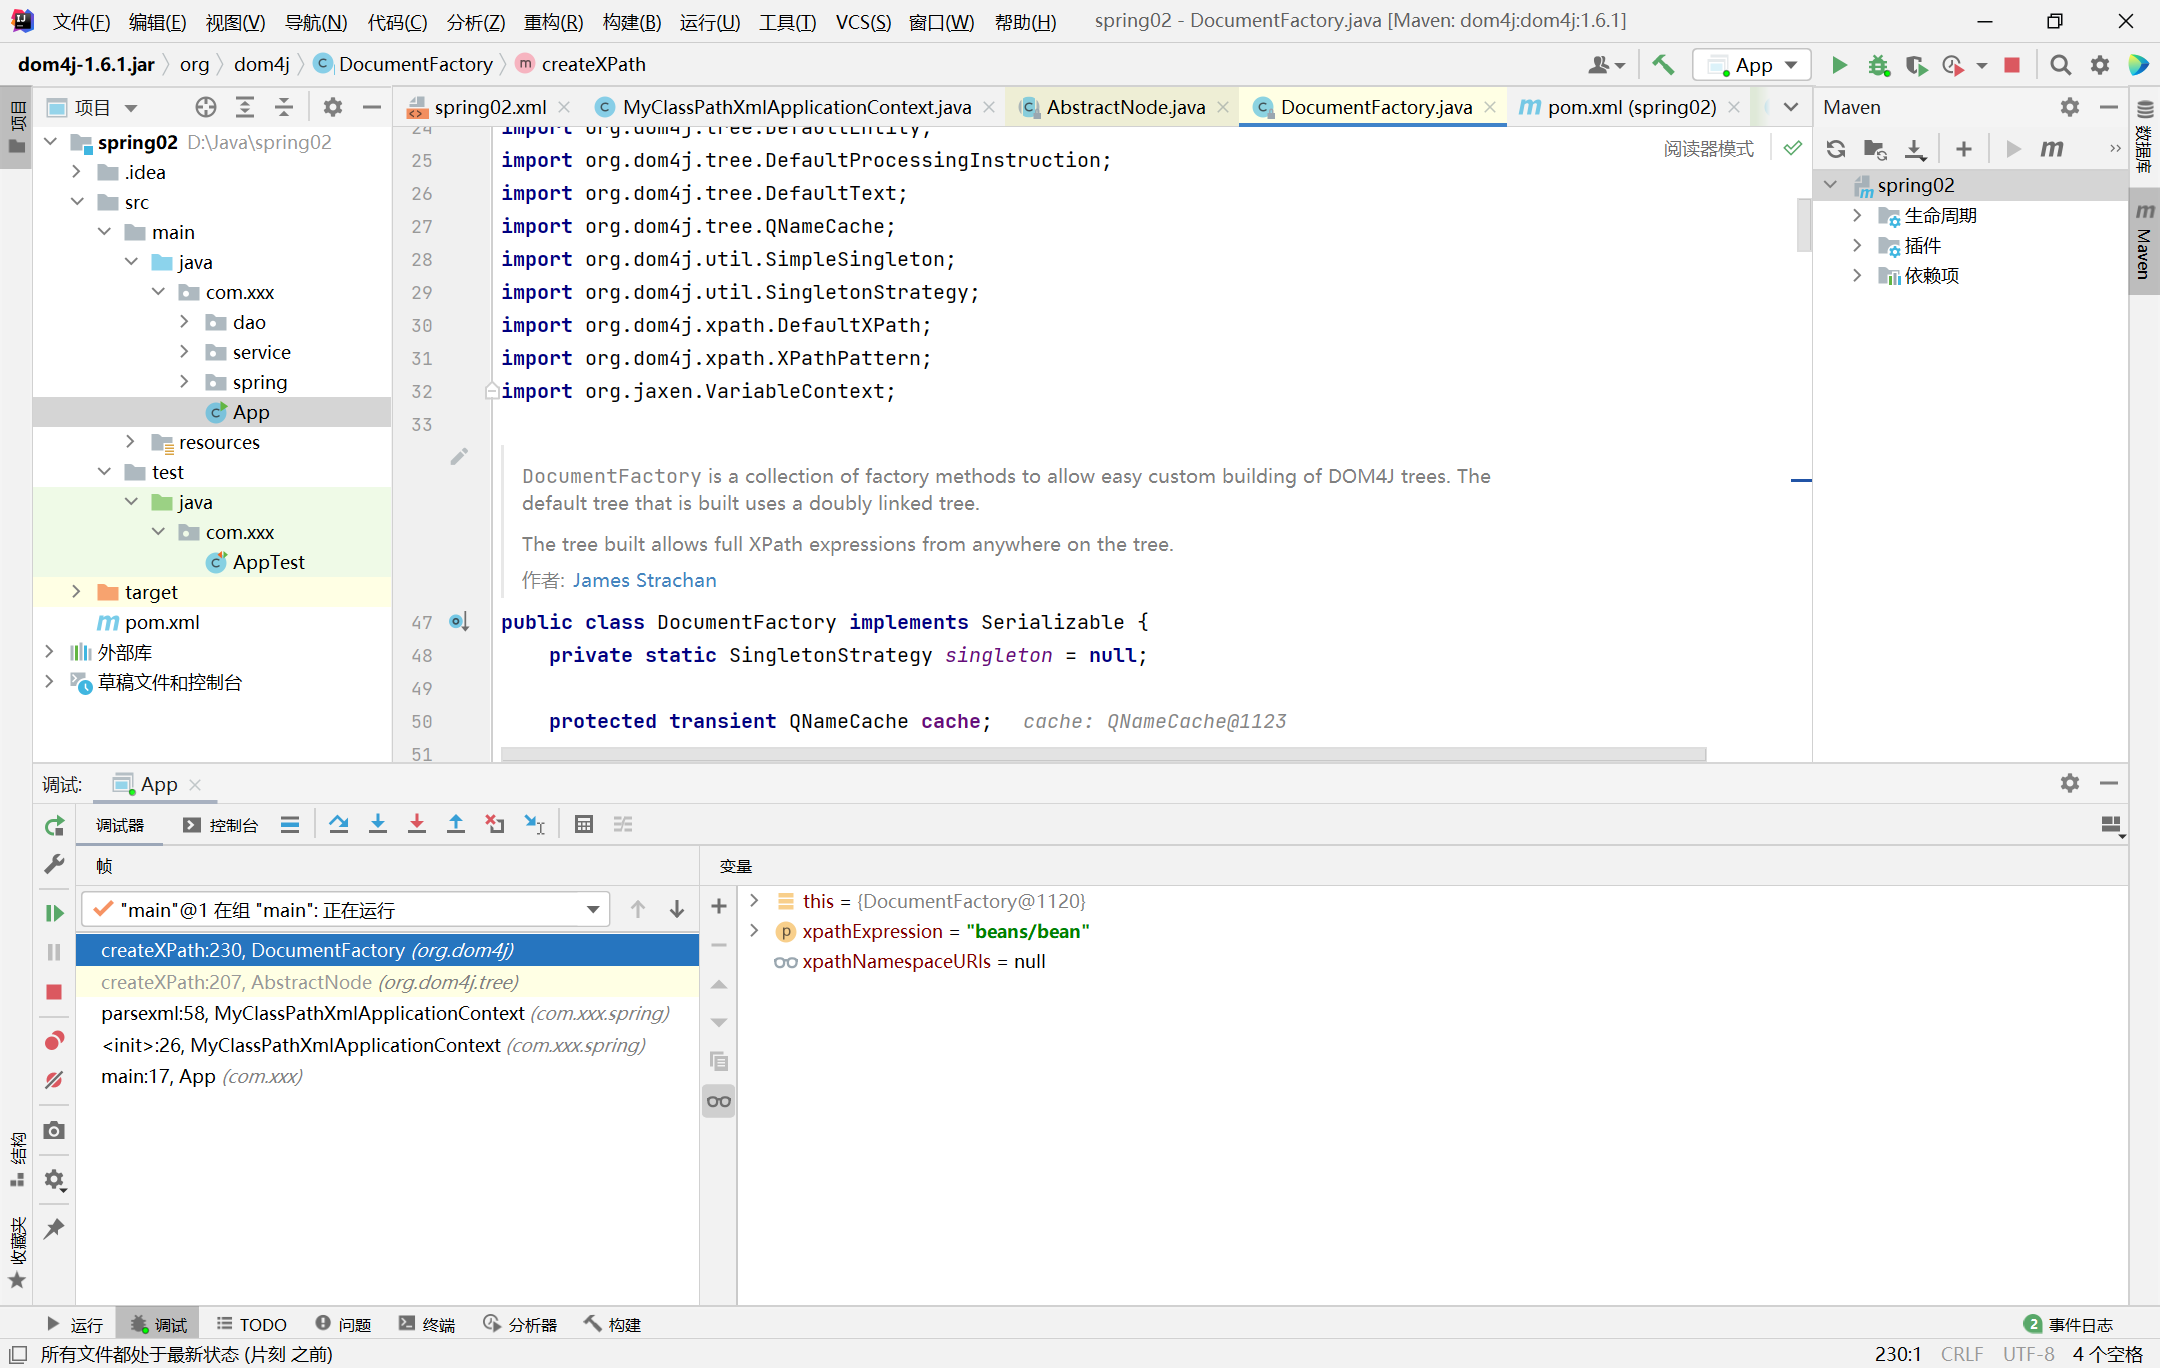Screen dimensions: 2160x1368
Task: Open the App run configuration dropdown
Action: [1753, 65]
